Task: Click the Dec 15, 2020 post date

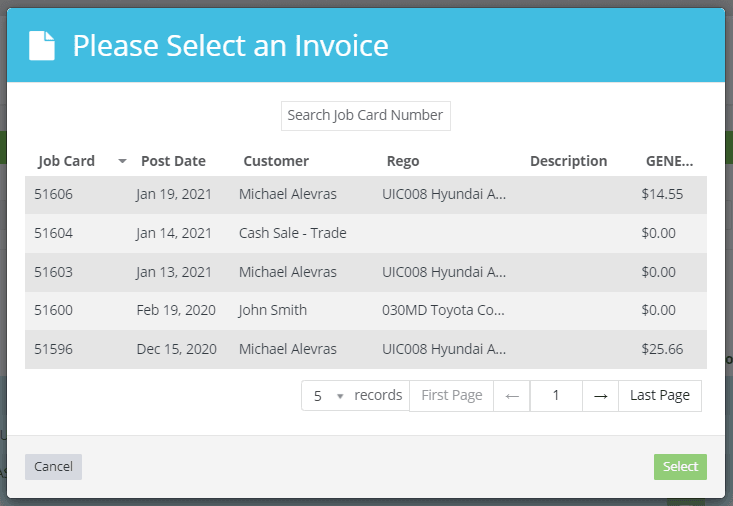Action: 177,349
